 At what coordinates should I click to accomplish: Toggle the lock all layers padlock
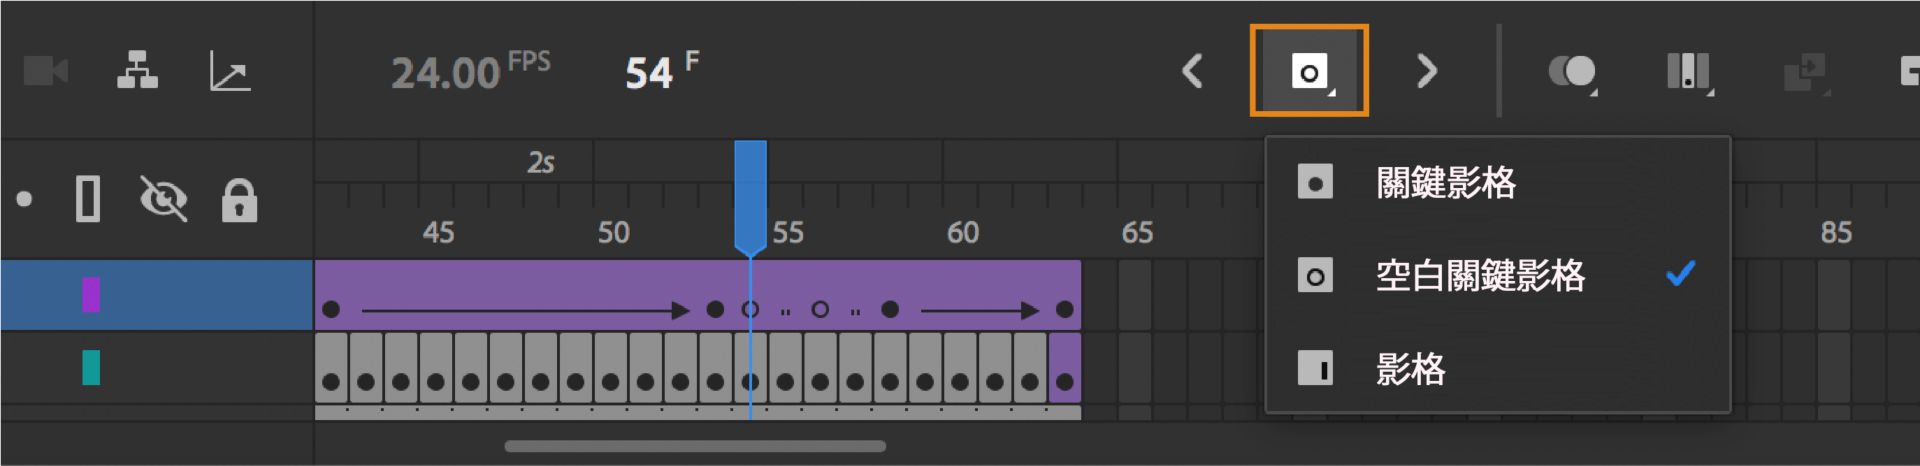click(239, 200)
